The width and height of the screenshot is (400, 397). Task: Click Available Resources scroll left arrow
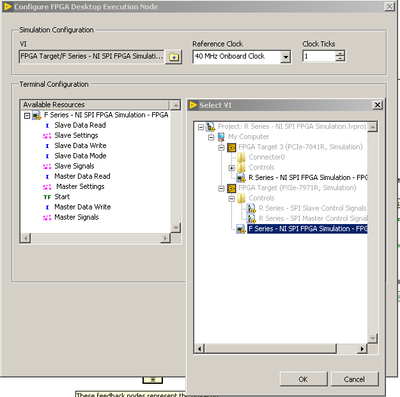point(26,238)
